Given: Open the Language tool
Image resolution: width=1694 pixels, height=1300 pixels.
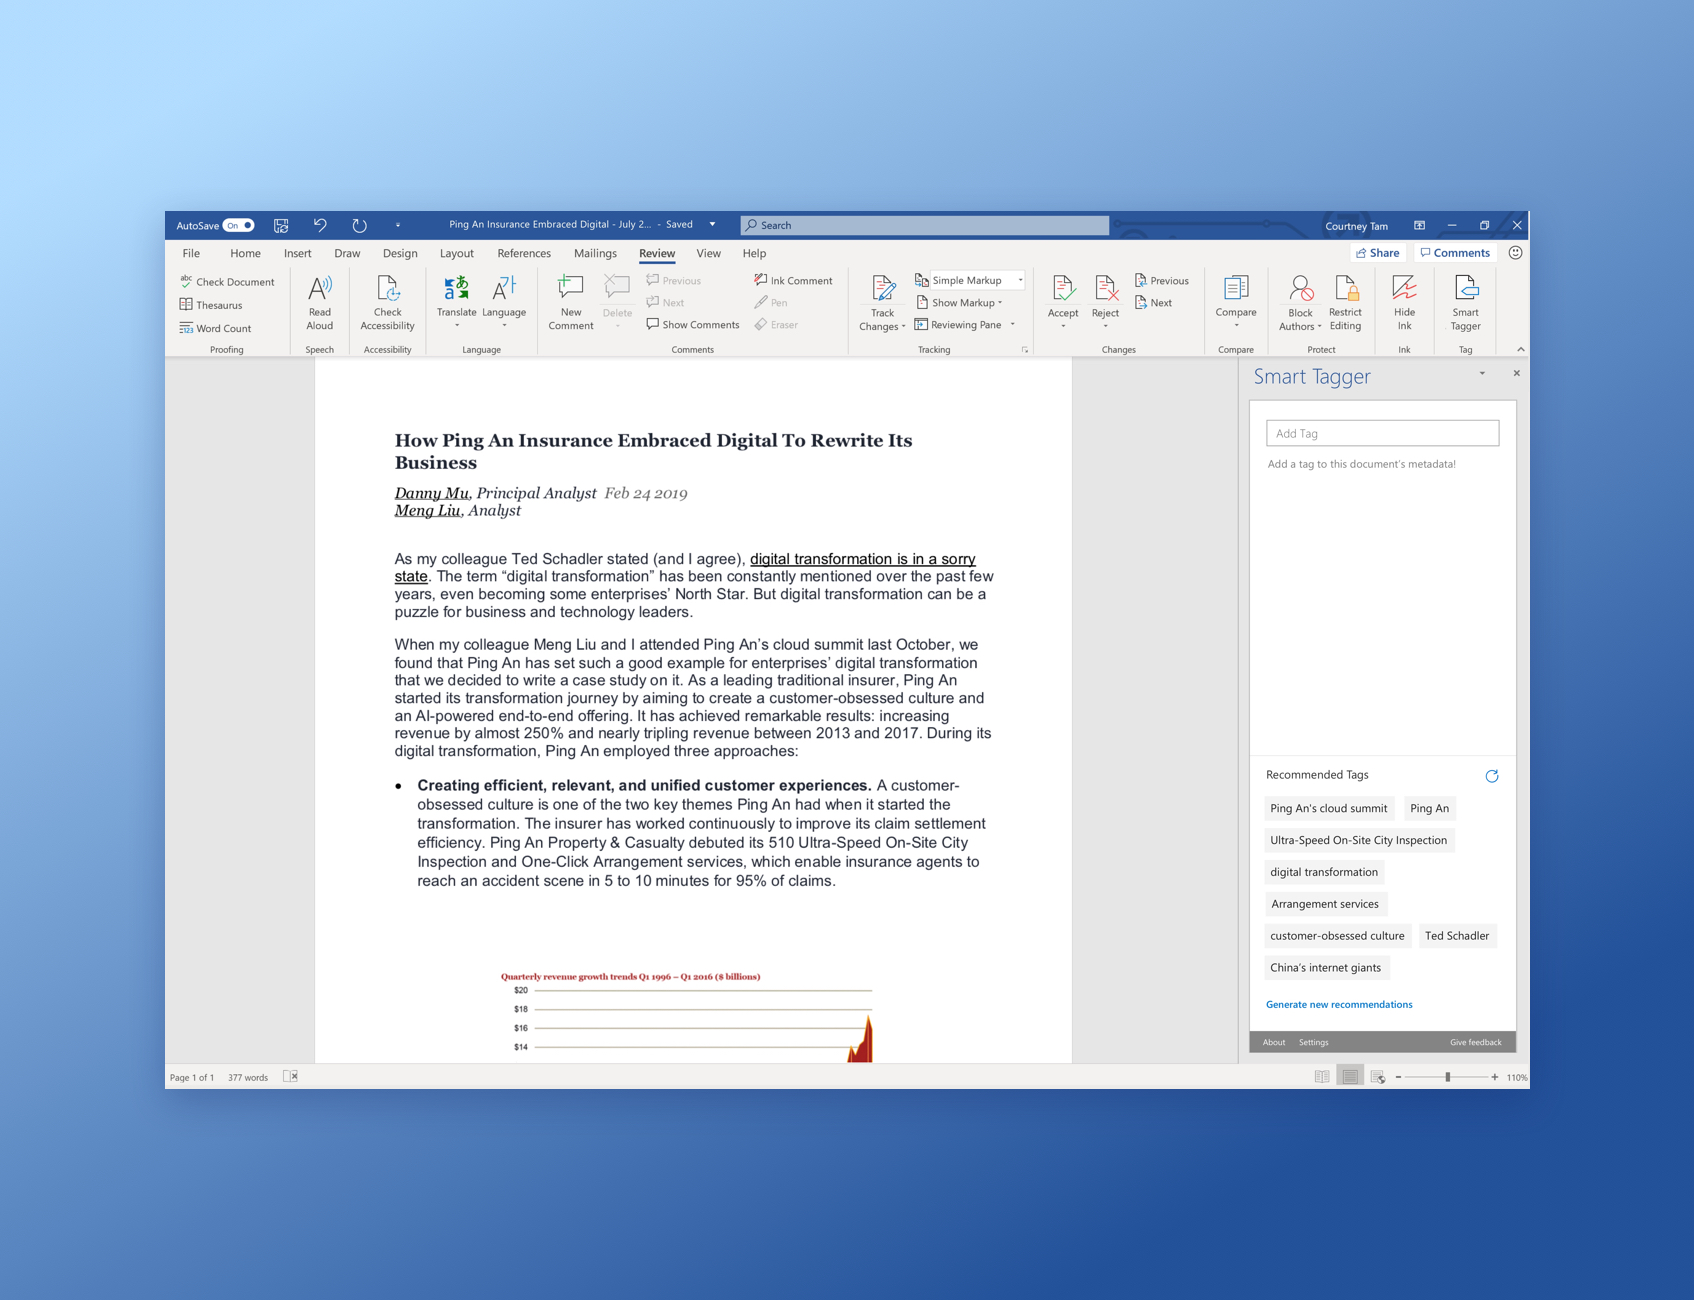Looking at the screenshot, I should coord(504,301).
